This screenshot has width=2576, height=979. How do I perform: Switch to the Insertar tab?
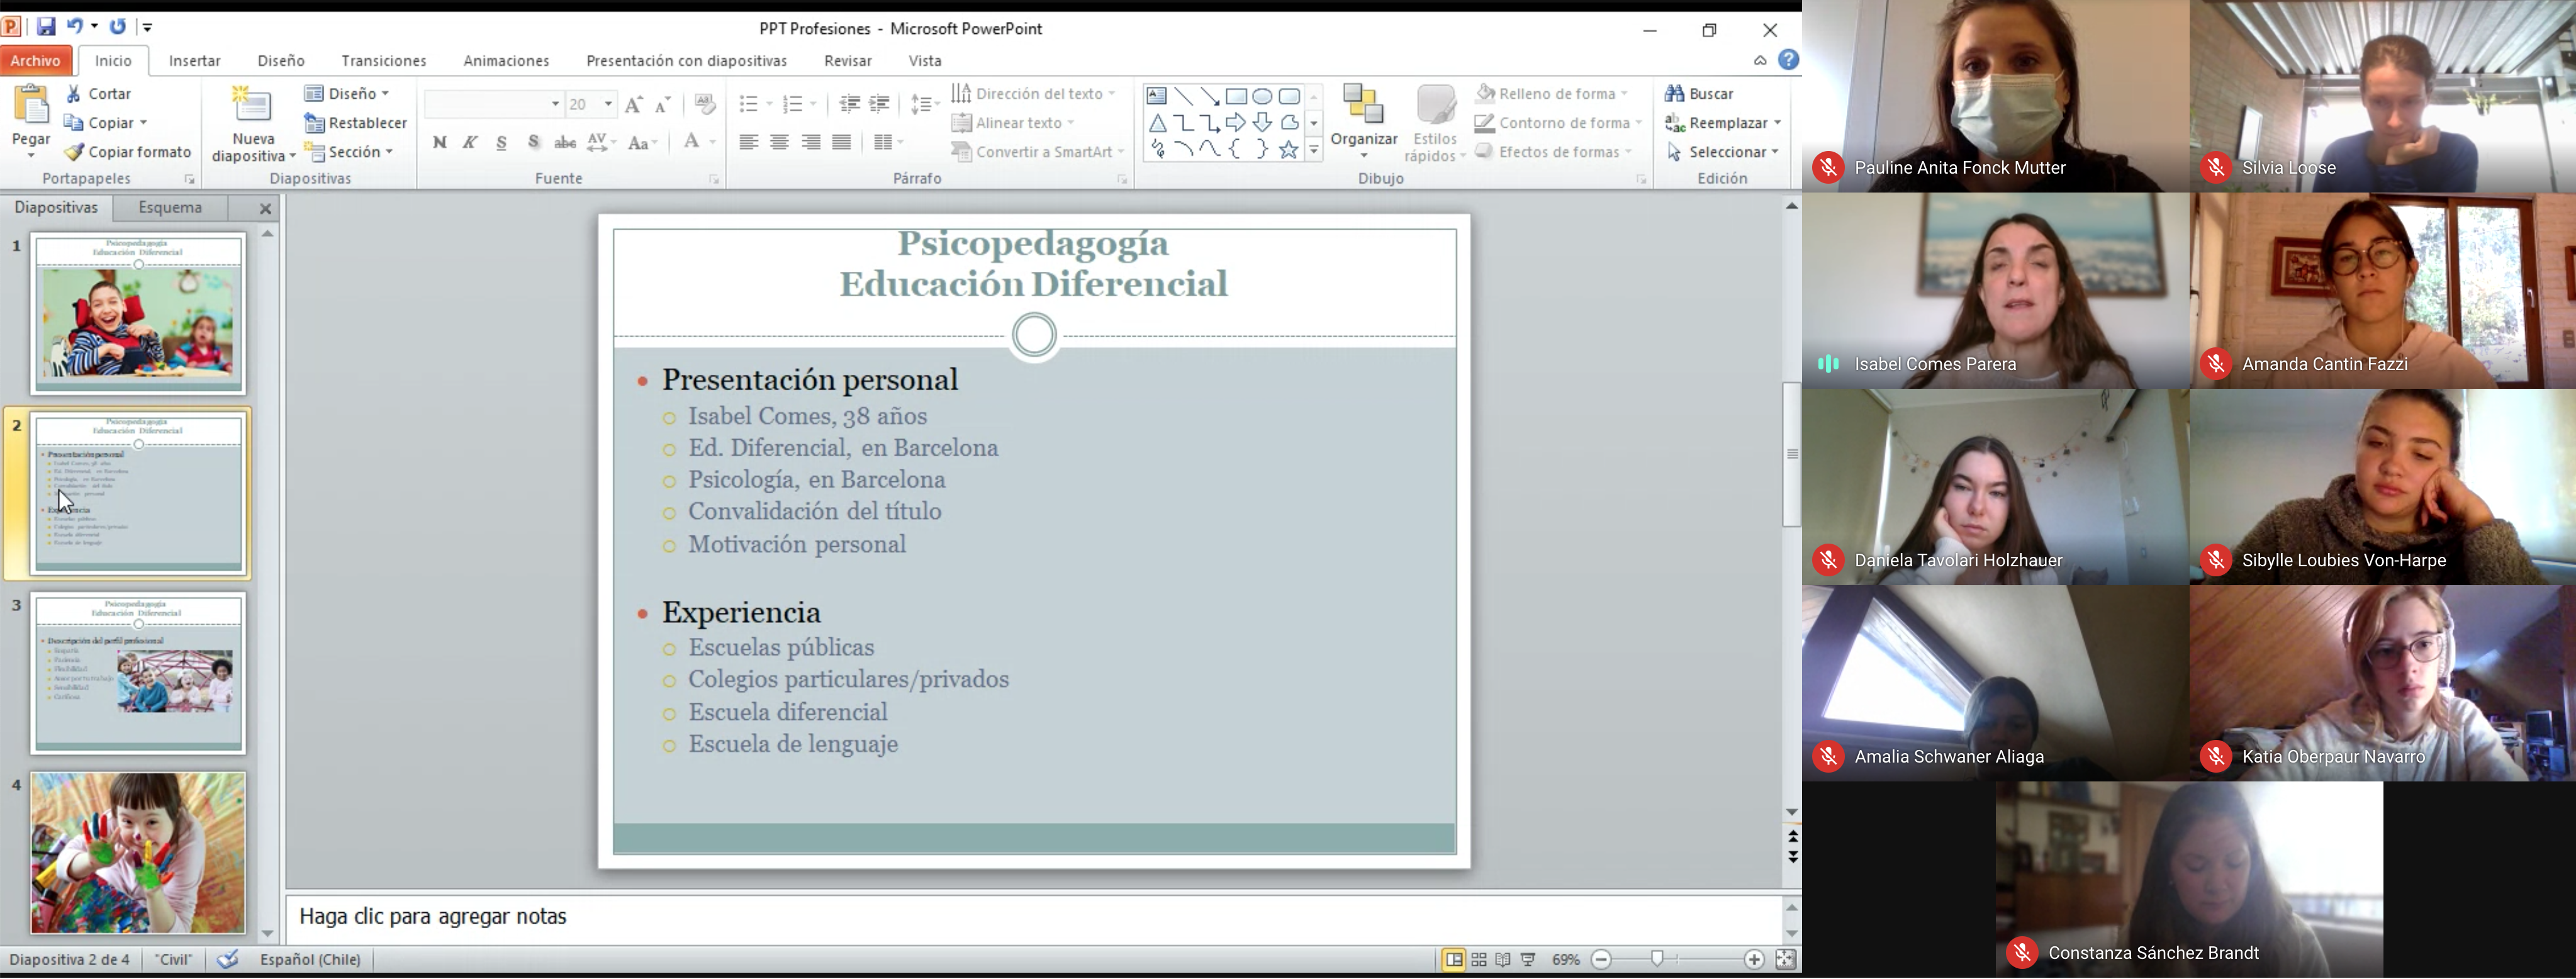click(x=195, y=61)
